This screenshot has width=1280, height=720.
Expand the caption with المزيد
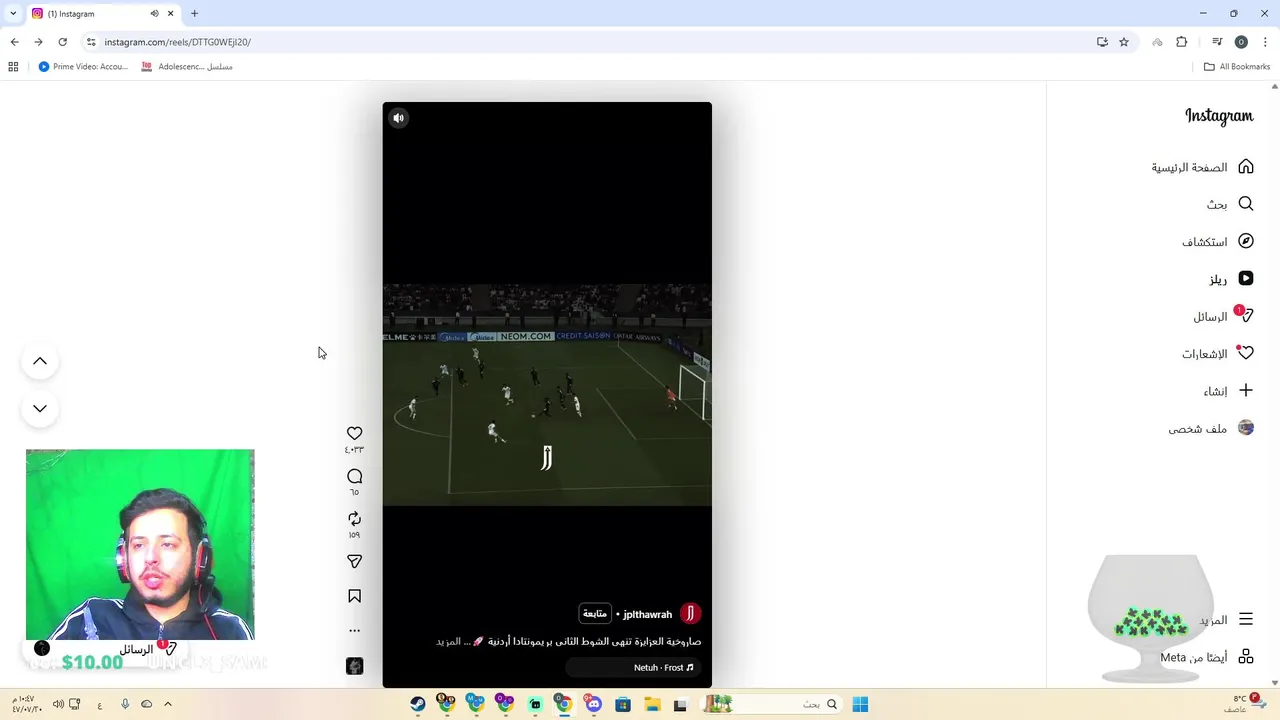pyautogui.click(x=447, y=641)
